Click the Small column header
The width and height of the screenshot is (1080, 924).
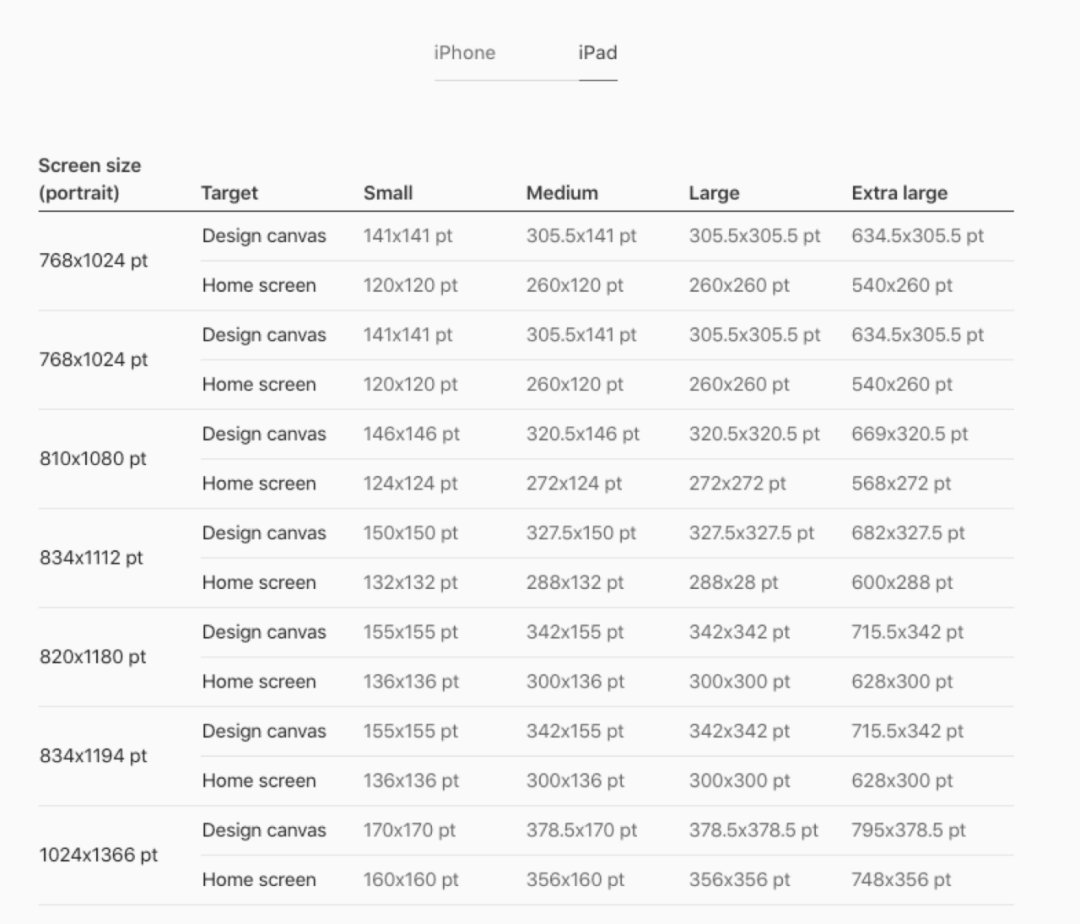[x=388, y=193]
